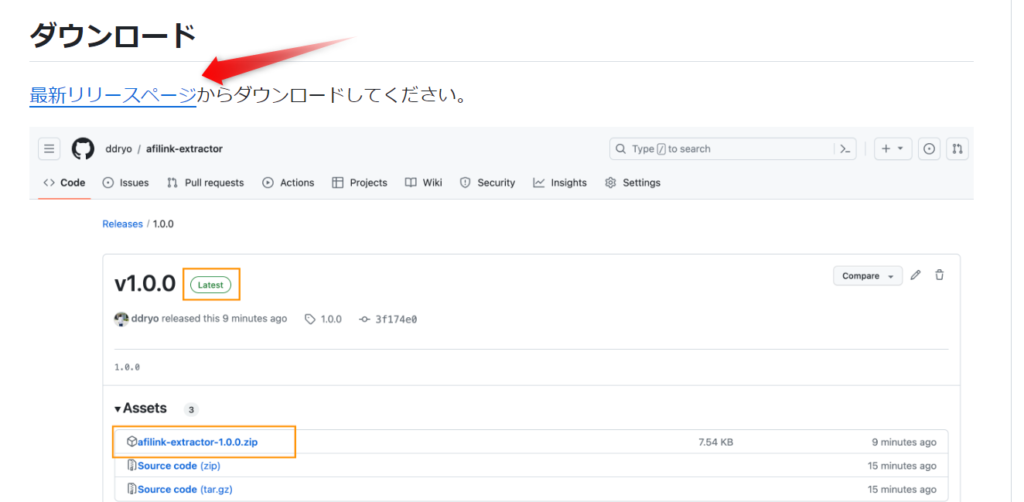The image size is (1024, 502).
Task: Open the command palette icon beside search
Action: [x=845, y=149]
